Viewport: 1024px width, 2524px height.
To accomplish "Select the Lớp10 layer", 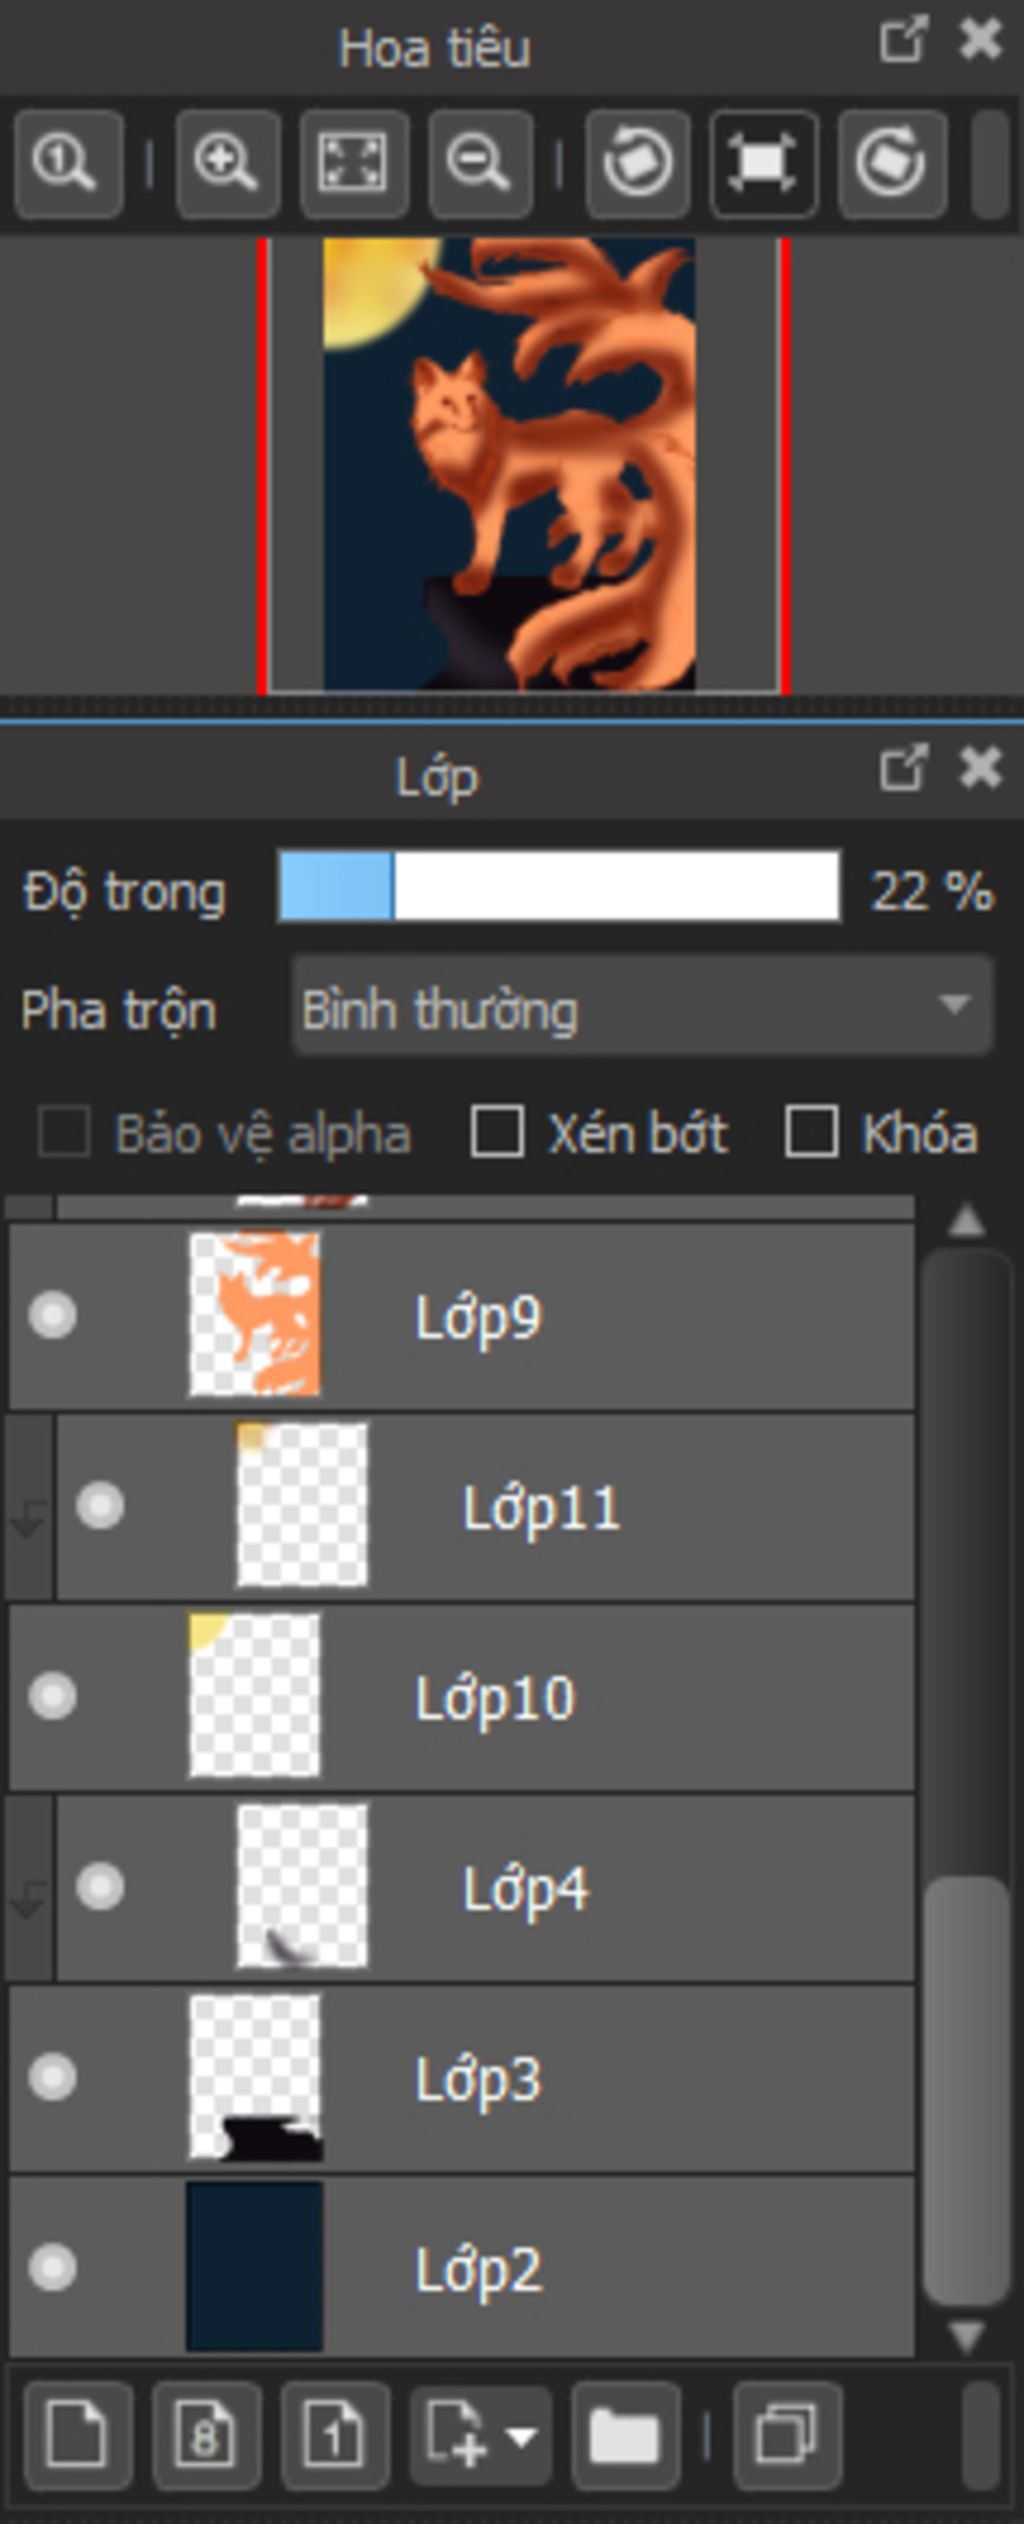I will click(x=461, y=1696).
